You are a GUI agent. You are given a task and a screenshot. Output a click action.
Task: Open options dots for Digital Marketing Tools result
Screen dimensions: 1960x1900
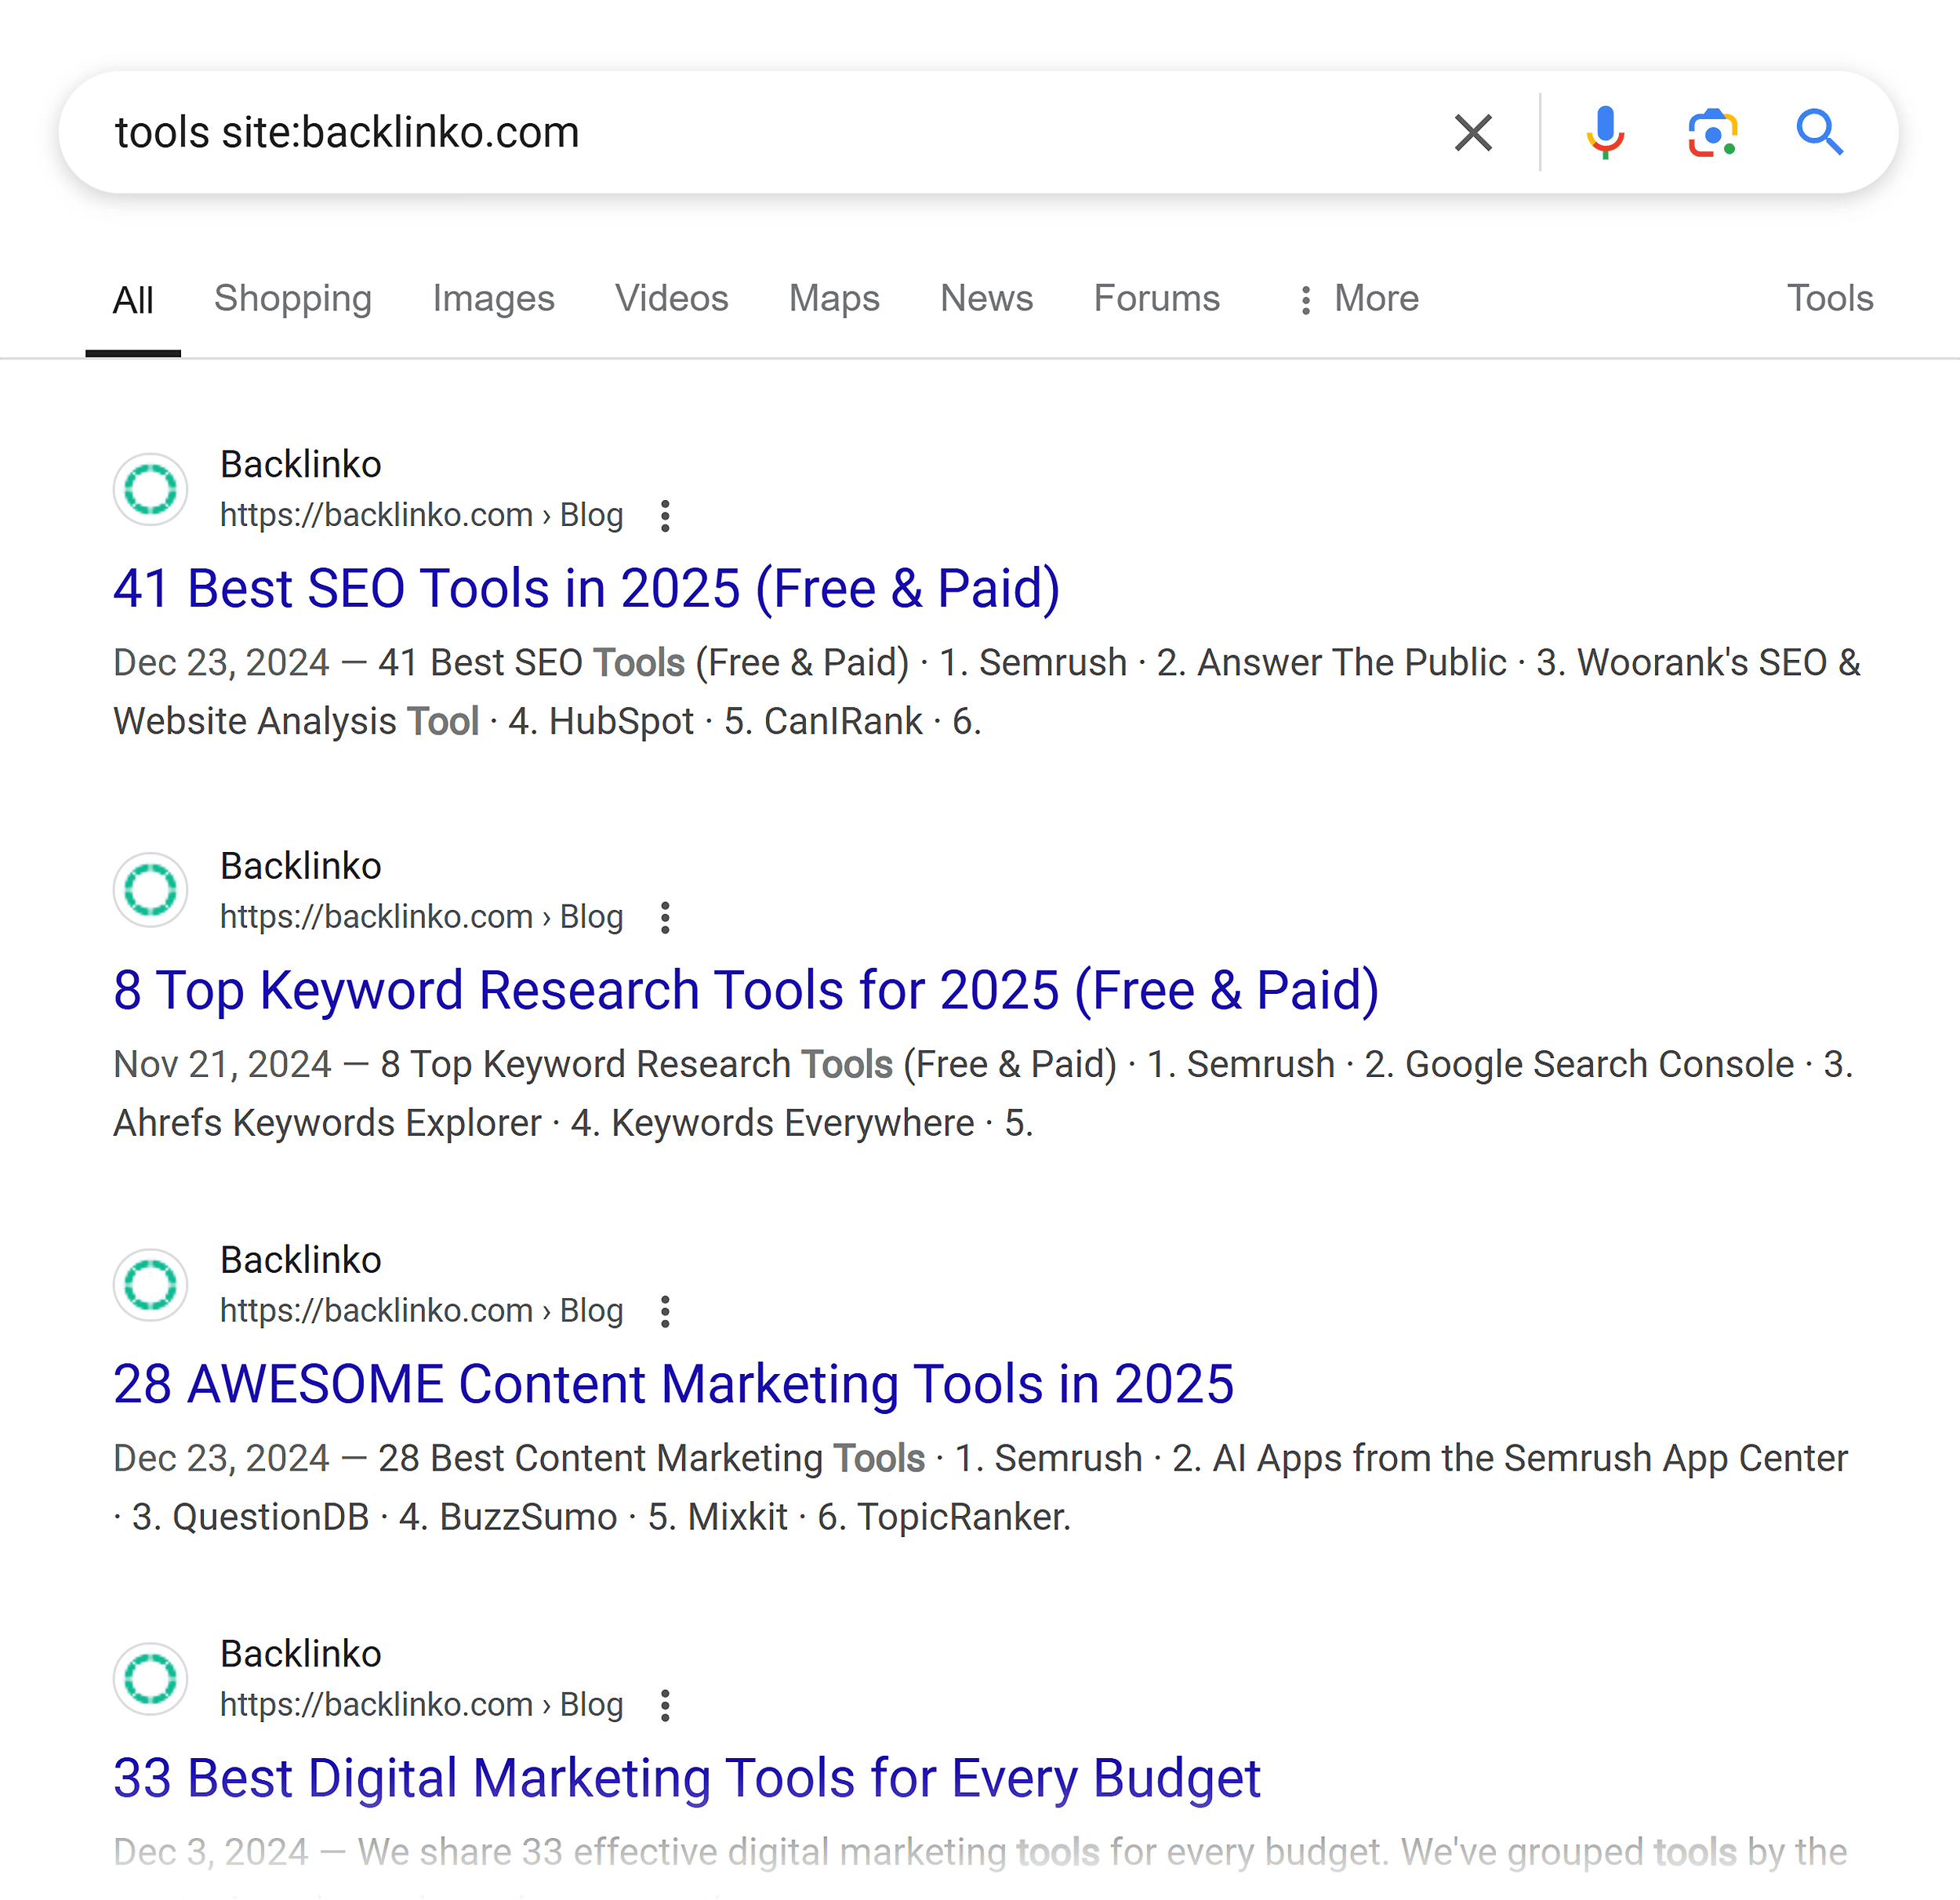point(665,1706)
